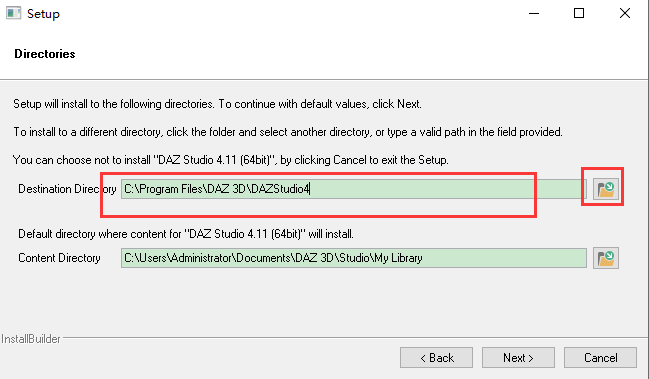Screen dimensions: 649x379
Task: Open folder browser for Content Directory
Action: 606,258
